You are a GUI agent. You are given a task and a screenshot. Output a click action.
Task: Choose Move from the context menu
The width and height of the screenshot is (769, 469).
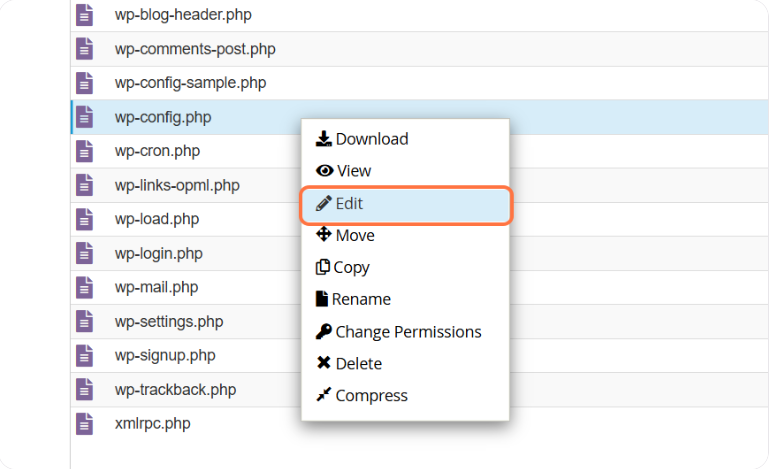pos(355,235)
